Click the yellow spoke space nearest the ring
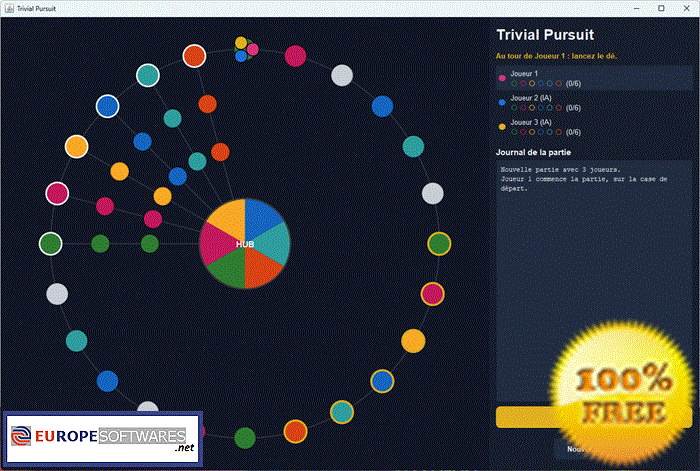 120,171
